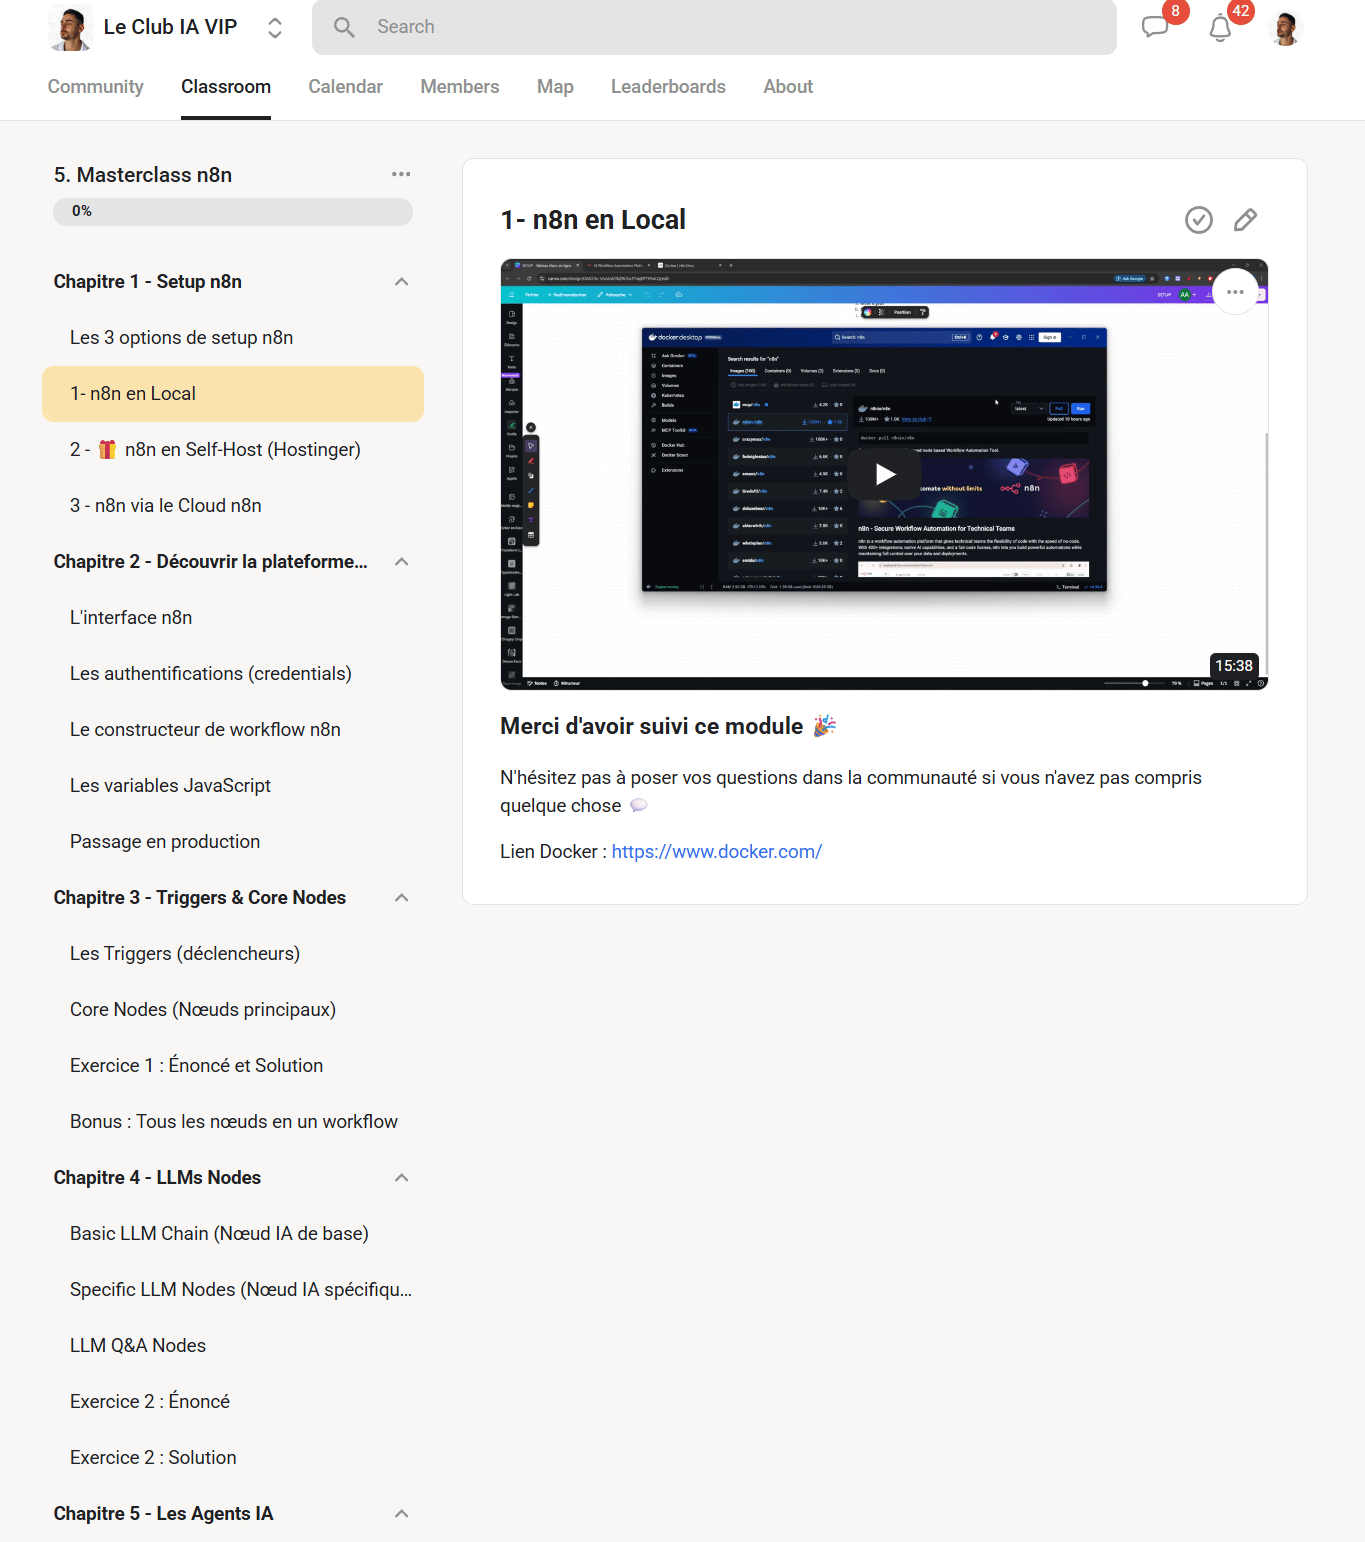
Task: Collapse the Chapitre 3 - Triggers & Core Nodes section
Action: [401, 898]
